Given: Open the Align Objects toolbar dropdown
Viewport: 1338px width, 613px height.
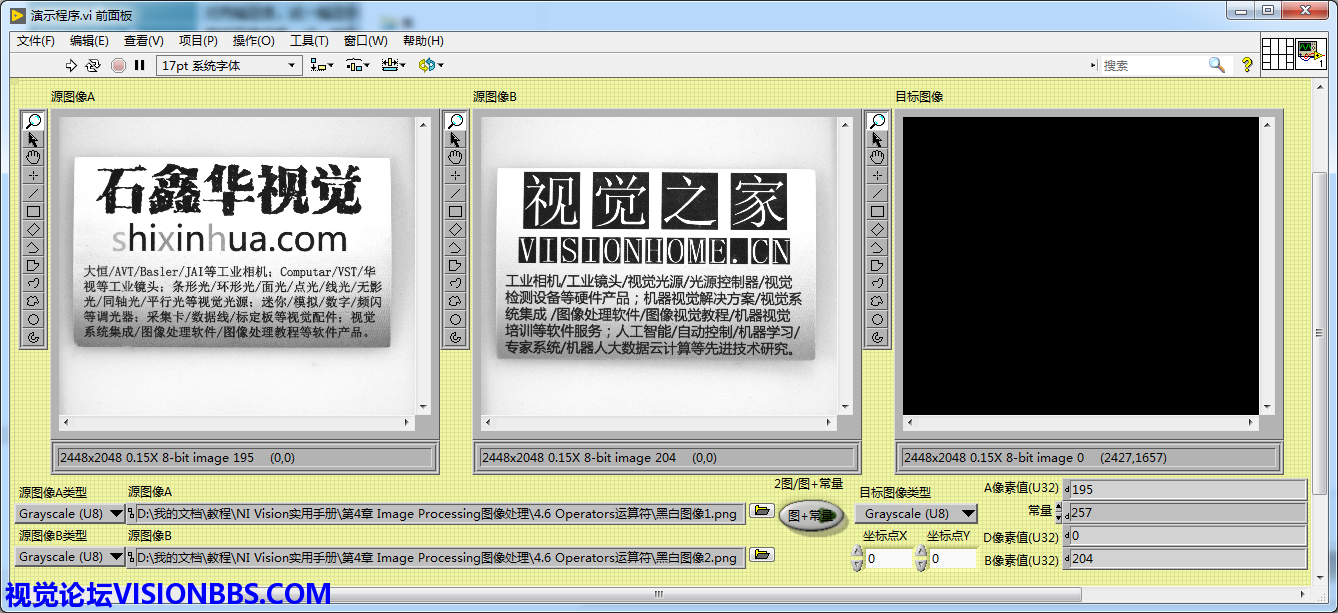Looking at the screenshot, I should (322, 65).
